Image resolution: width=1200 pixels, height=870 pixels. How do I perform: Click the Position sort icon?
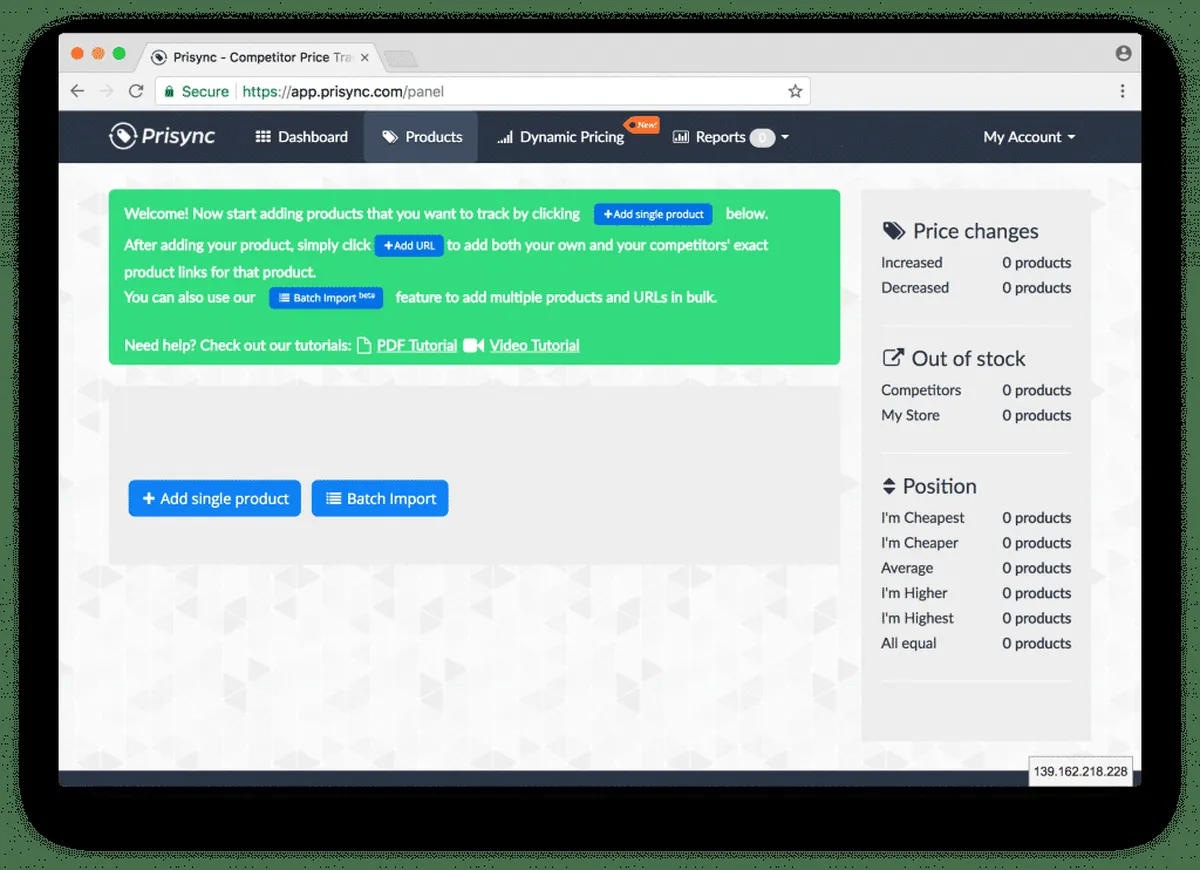point(889,486)
